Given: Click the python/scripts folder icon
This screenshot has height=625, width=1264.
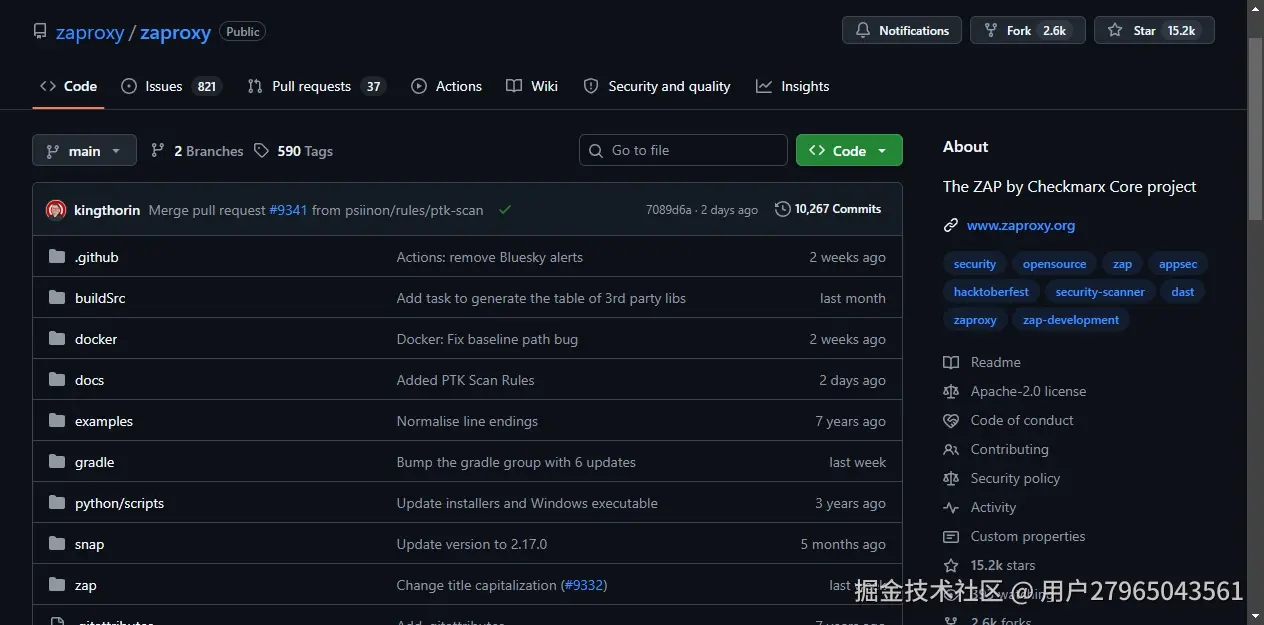Looking at the screenshot, I should click(x=57, y=503).
